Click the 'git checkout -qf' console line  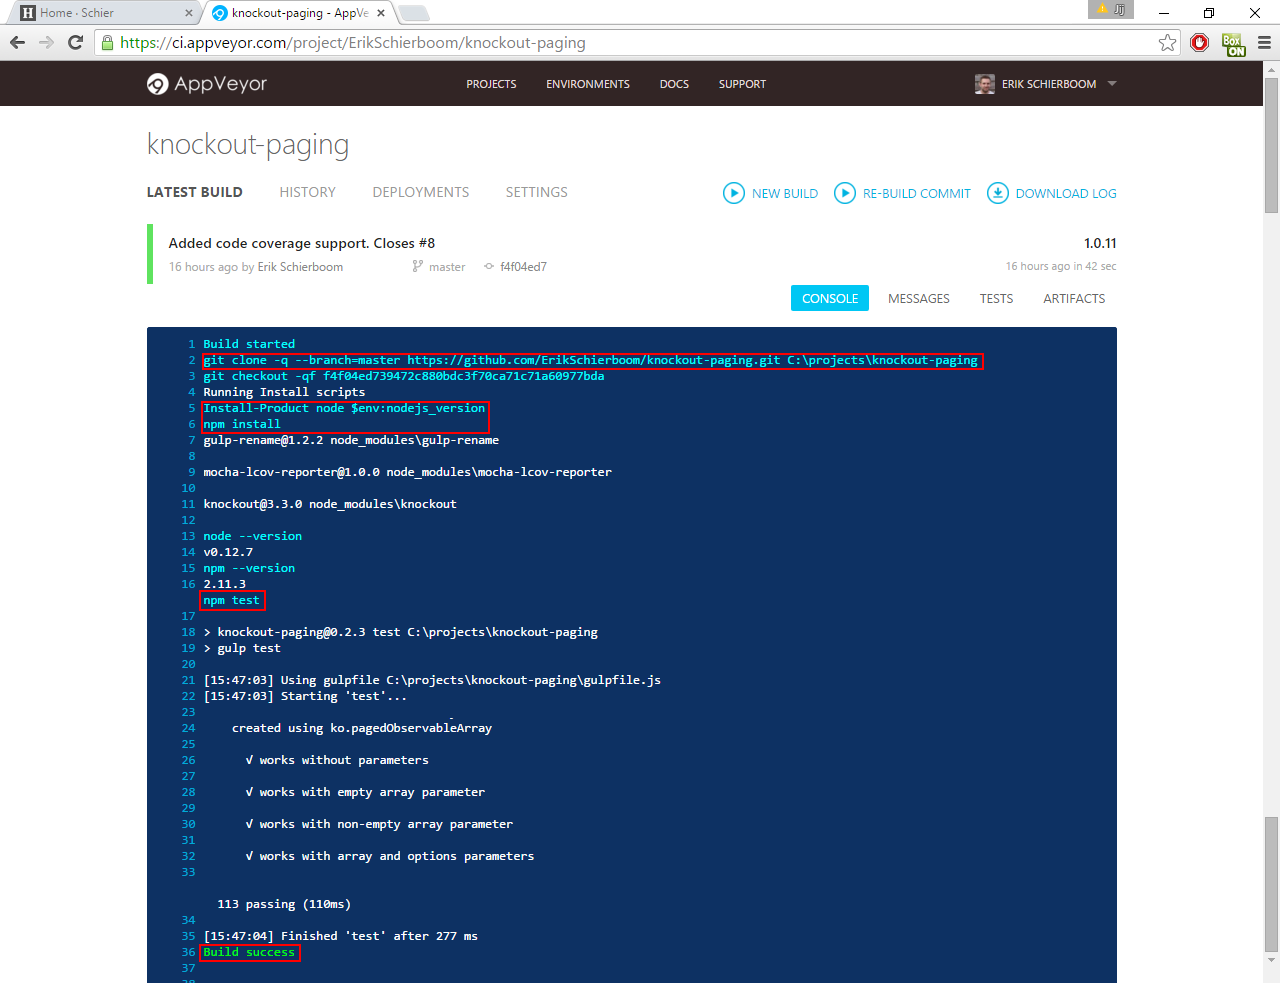click(403, 376)
